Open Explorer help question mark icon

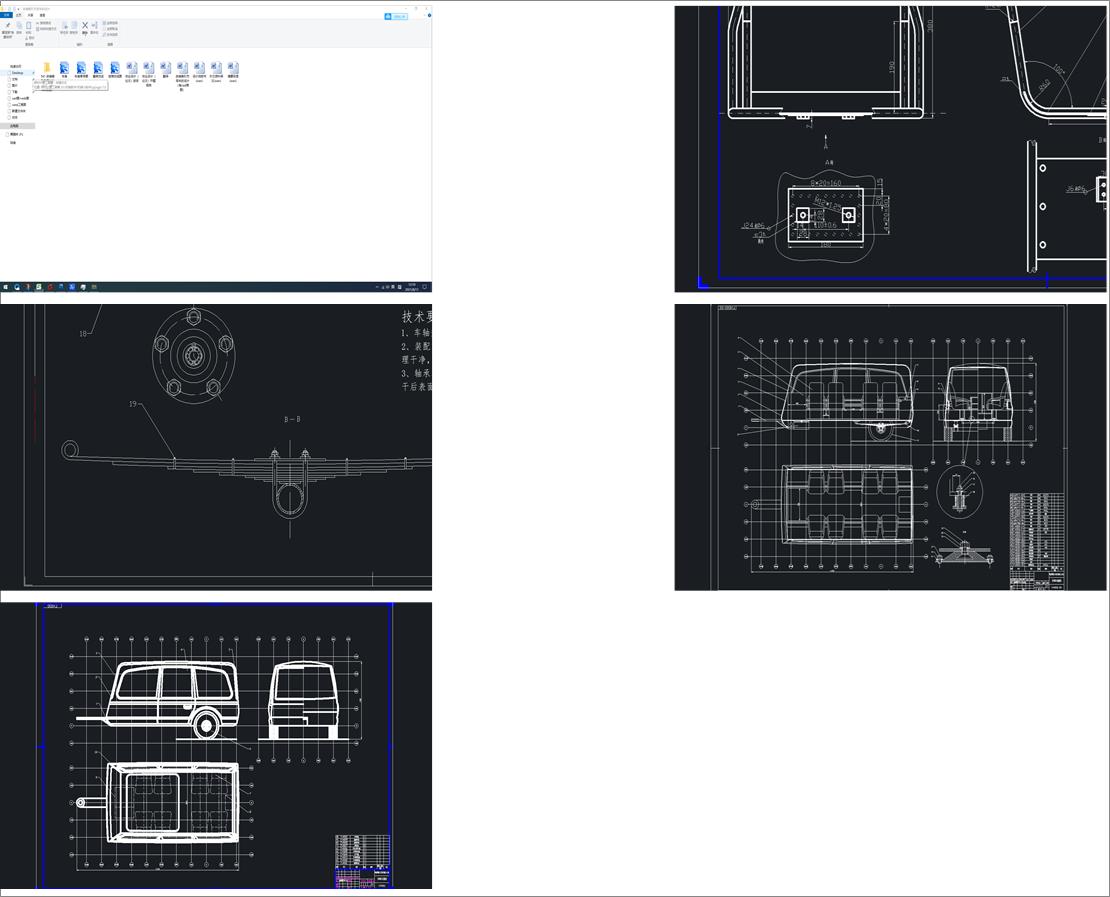coord(430,16)
